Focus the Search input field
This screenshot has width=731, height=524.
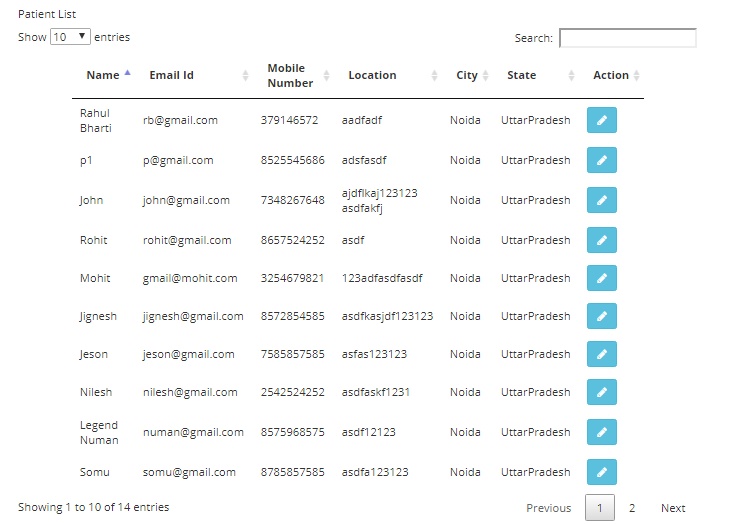pos(627,38)
